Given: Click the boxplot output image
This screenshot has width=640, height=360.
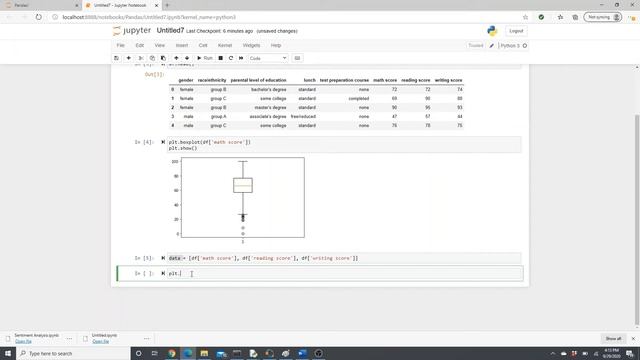Looking at the screenshot, I should pyautogui.click(x=238, y=200).
